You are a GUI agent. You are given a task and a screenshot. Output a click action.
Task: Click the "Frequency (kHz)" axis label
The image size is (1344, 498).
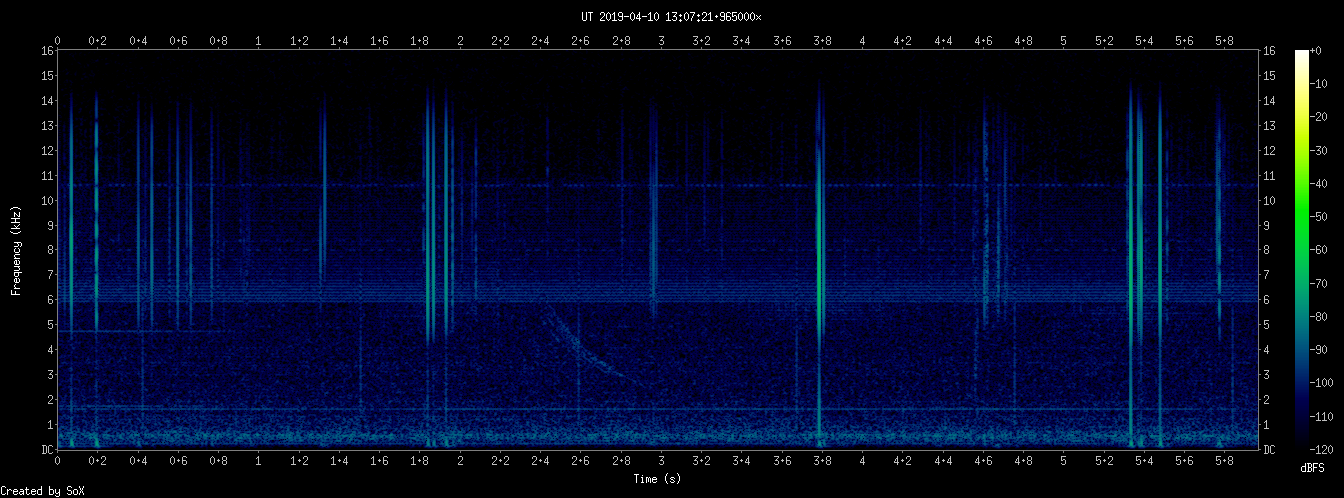point(17,250)
